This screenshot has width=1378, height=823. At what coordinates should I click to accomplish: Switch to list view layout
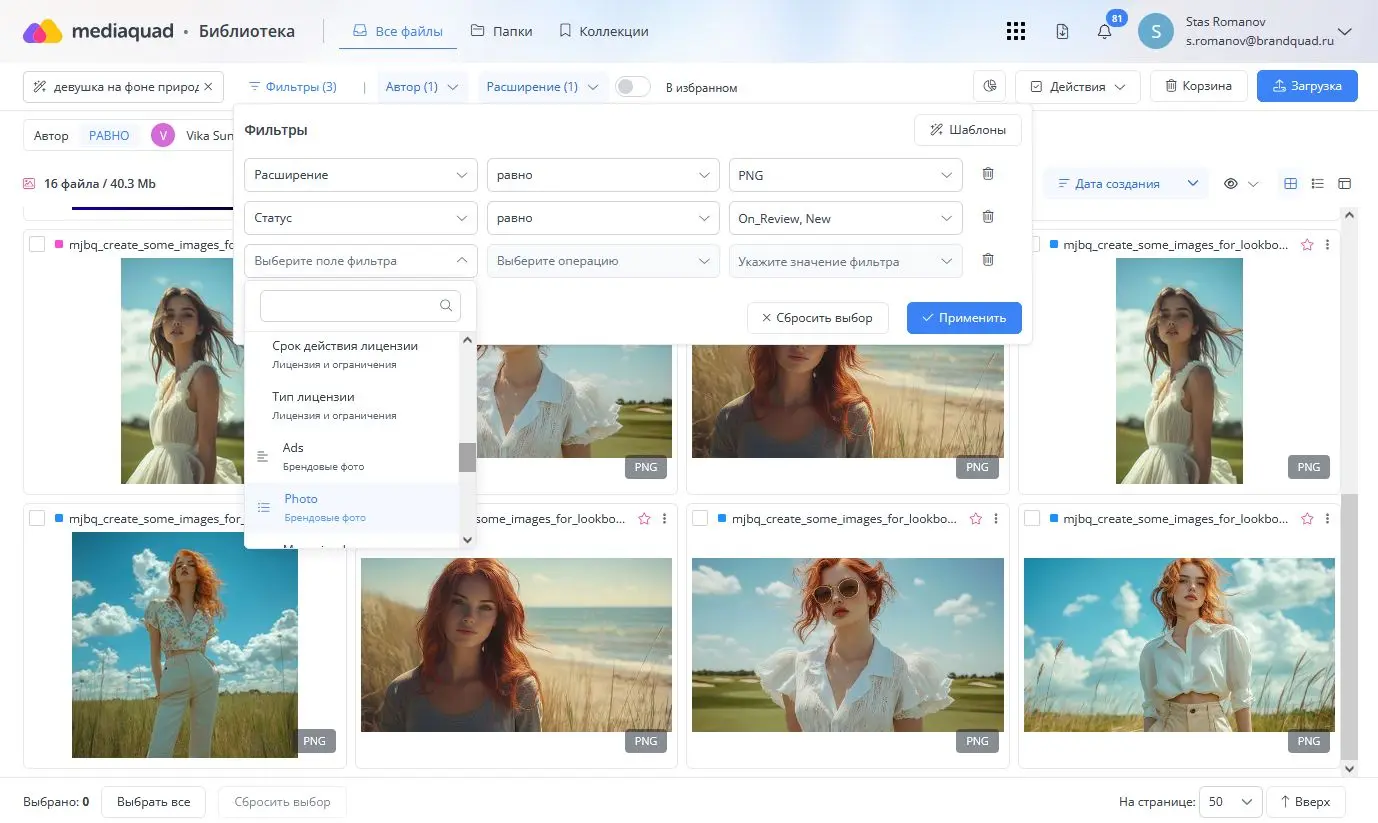tap(1317, 183)
